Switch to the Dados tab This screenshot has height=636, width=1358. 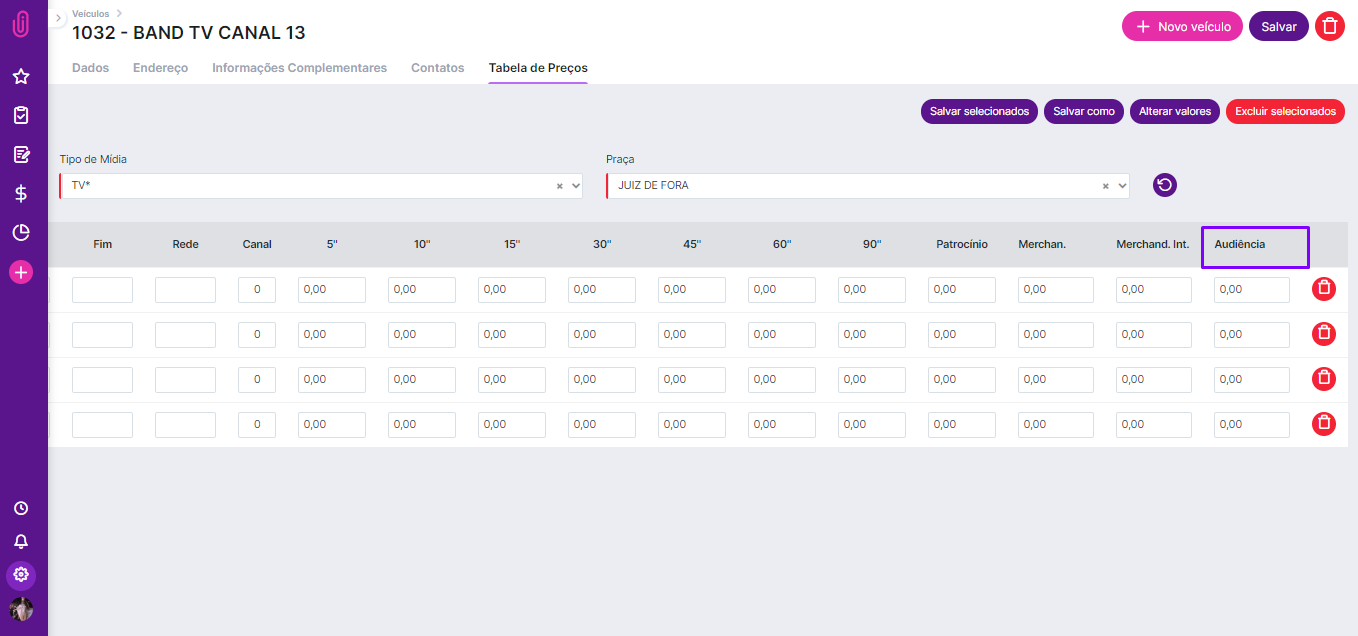pyautogui.click(x=90, y=68)
